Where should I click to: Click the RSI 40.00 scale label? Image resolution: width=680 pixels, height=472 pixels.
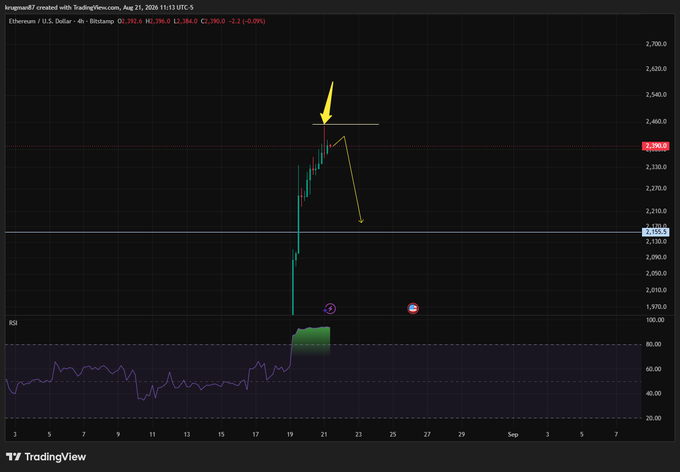[x=654, y=393]
